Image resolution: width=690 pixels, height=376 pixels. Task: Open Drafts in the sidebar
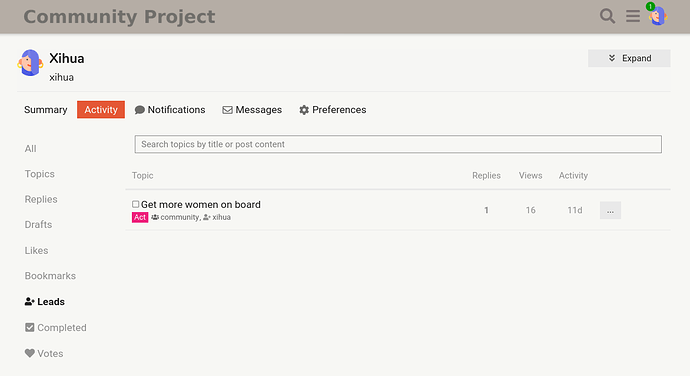pos(38,225)
